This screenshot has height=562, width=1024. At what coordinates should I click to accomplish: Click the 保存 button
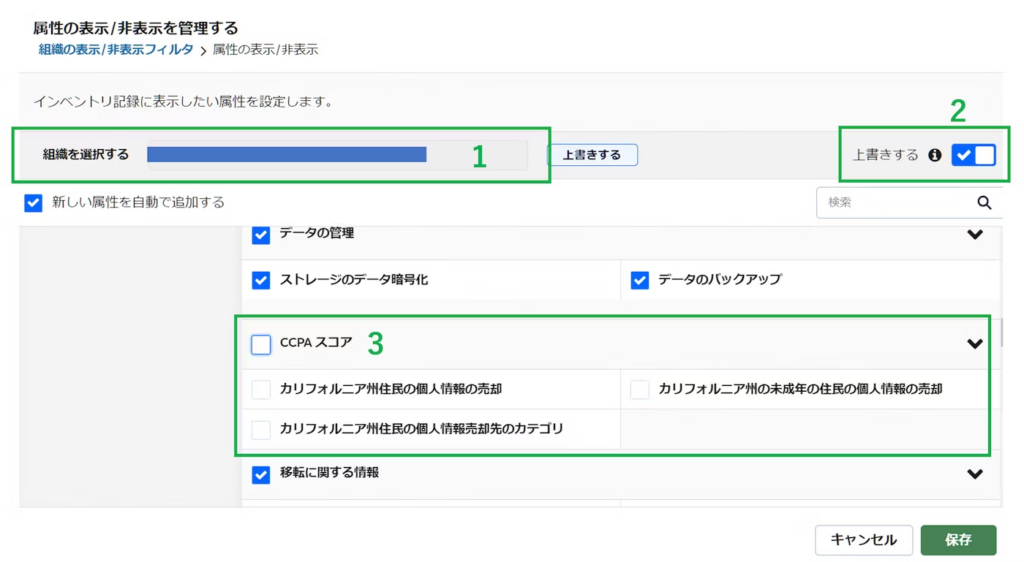click(957, 540)
